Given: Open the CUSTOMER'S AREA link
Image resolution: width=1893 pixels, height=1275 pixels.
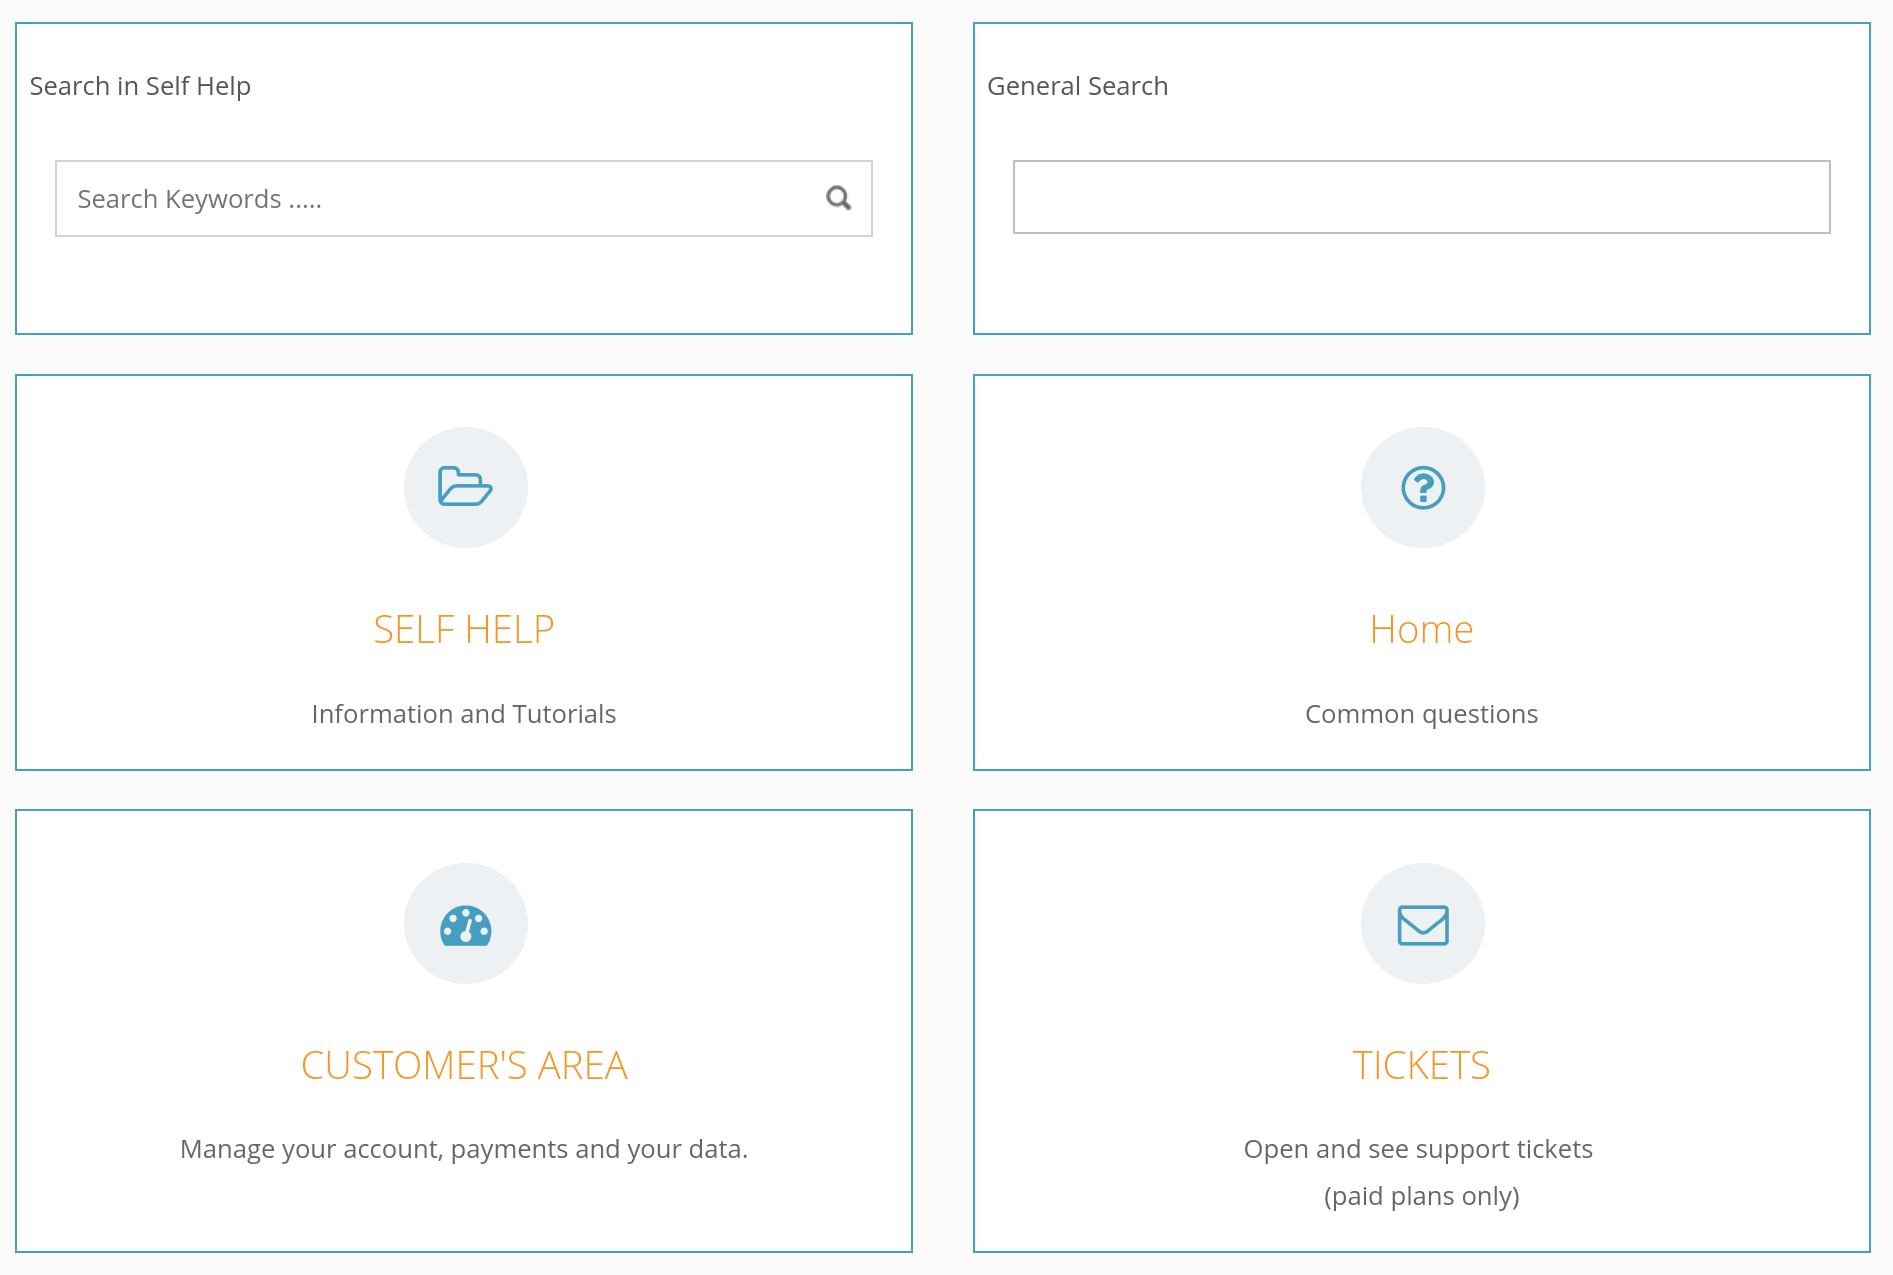Looking at the screenshot, I should [464, 1066].
